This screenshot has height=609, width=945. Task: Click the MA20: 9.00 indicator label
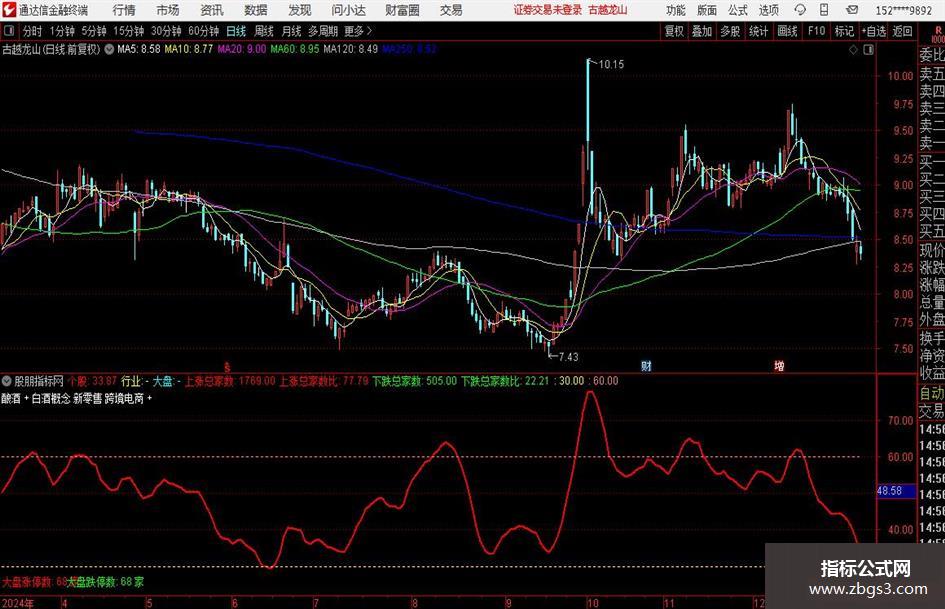coord(242,49)
